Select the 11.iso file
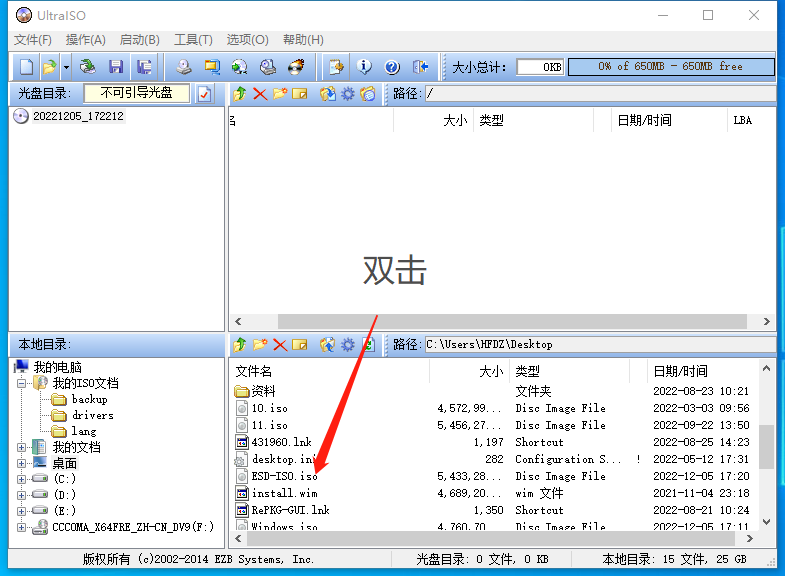 269,425
